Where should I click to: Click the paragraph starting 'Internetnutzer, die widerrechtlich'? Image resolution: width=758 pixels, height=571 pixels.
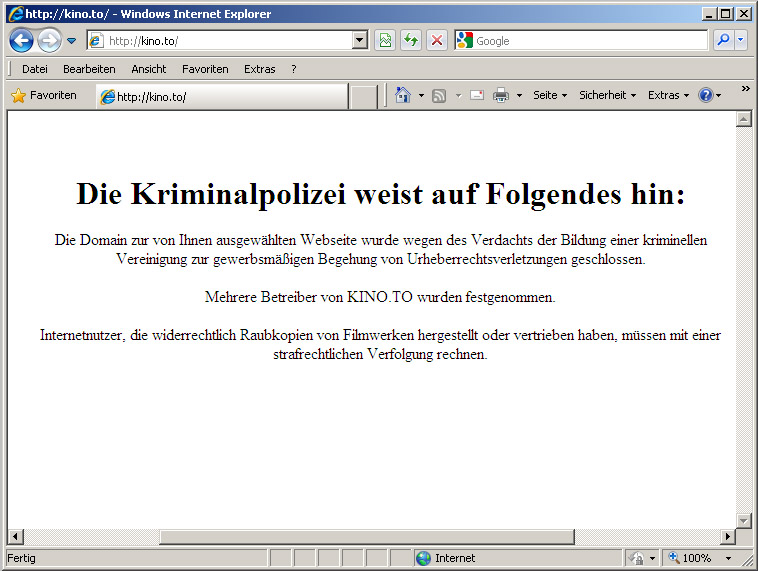coord(380,344)
